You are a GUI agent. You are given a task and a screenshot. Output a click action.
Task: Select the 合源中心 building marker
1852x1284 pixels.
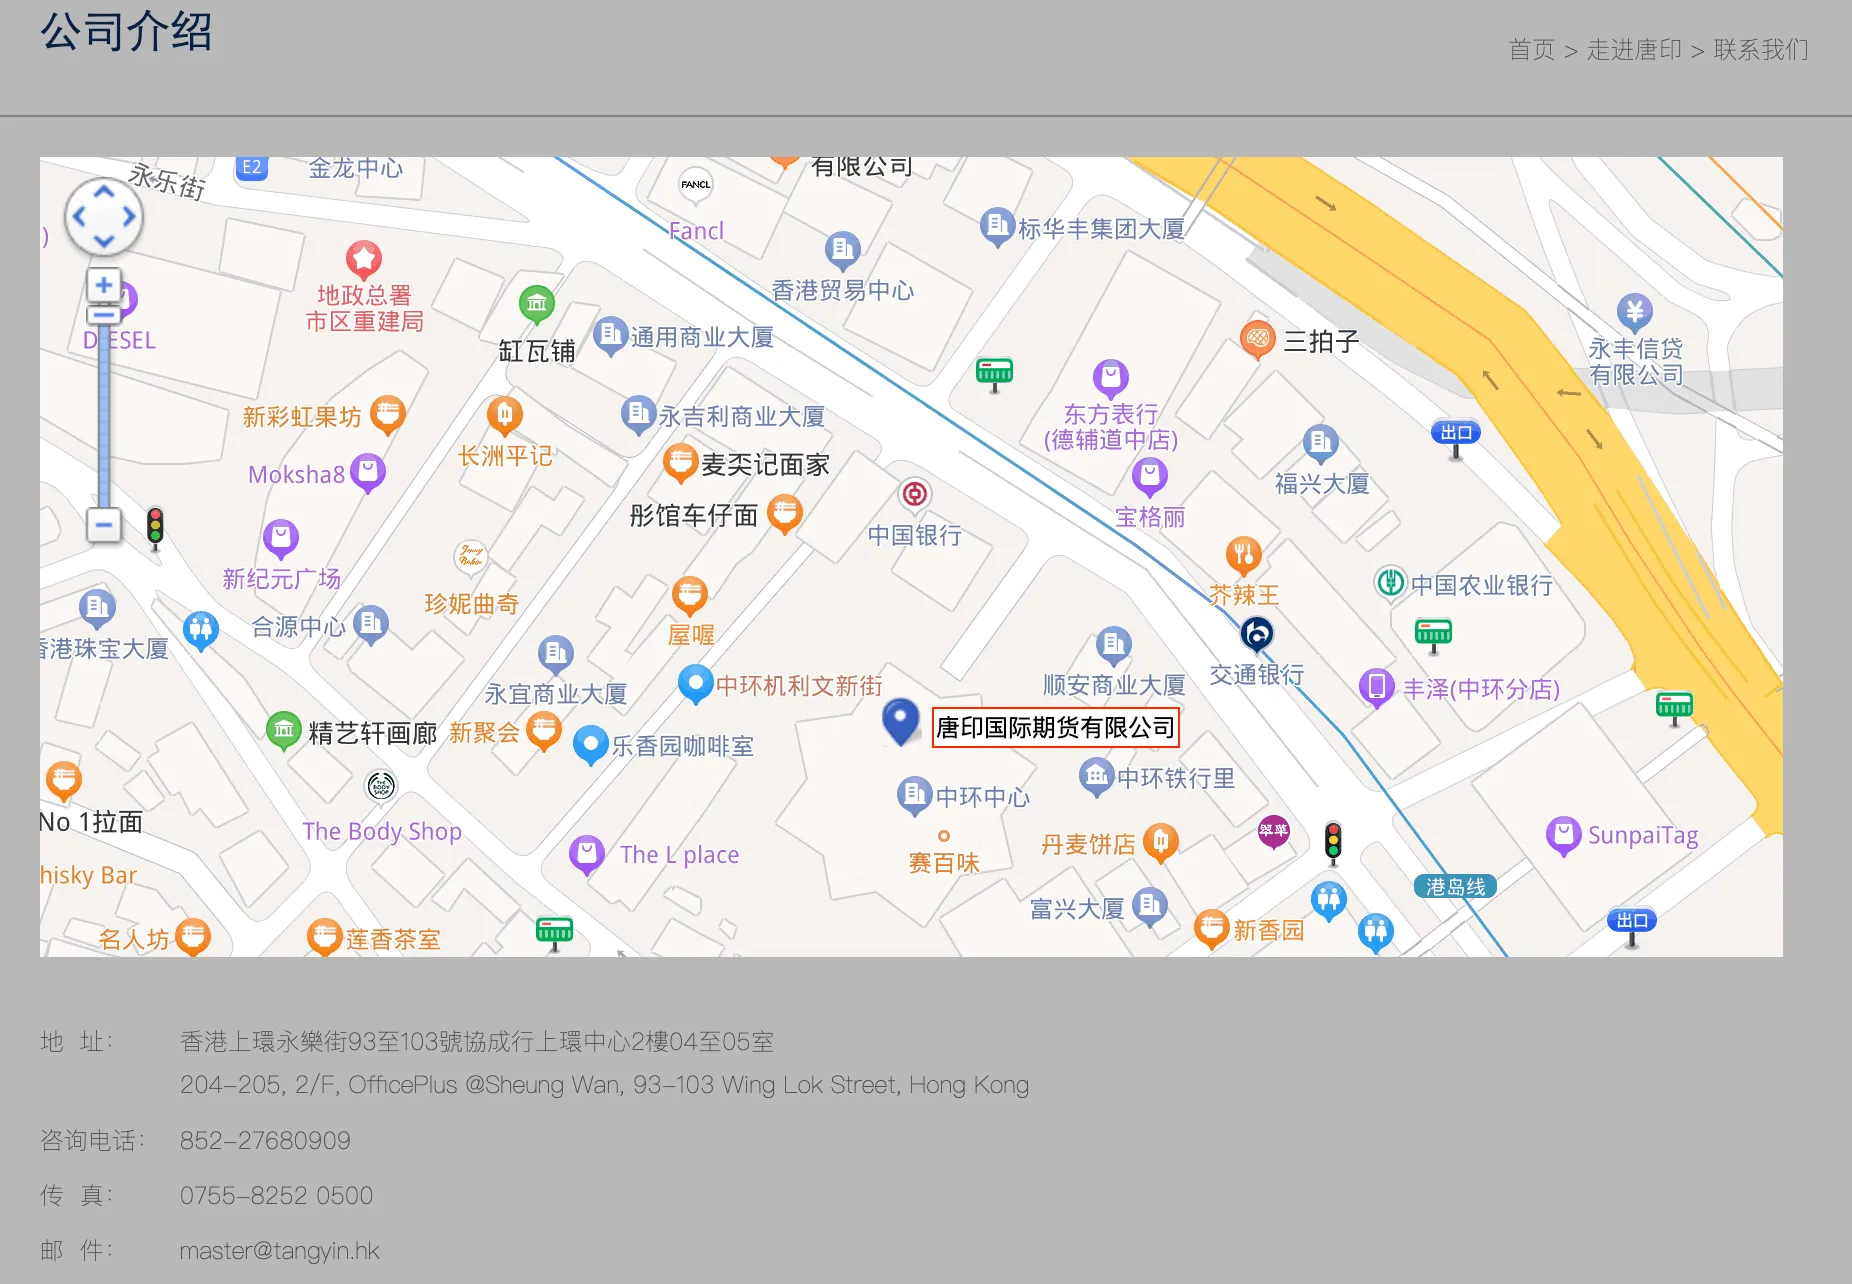(371, 625)
